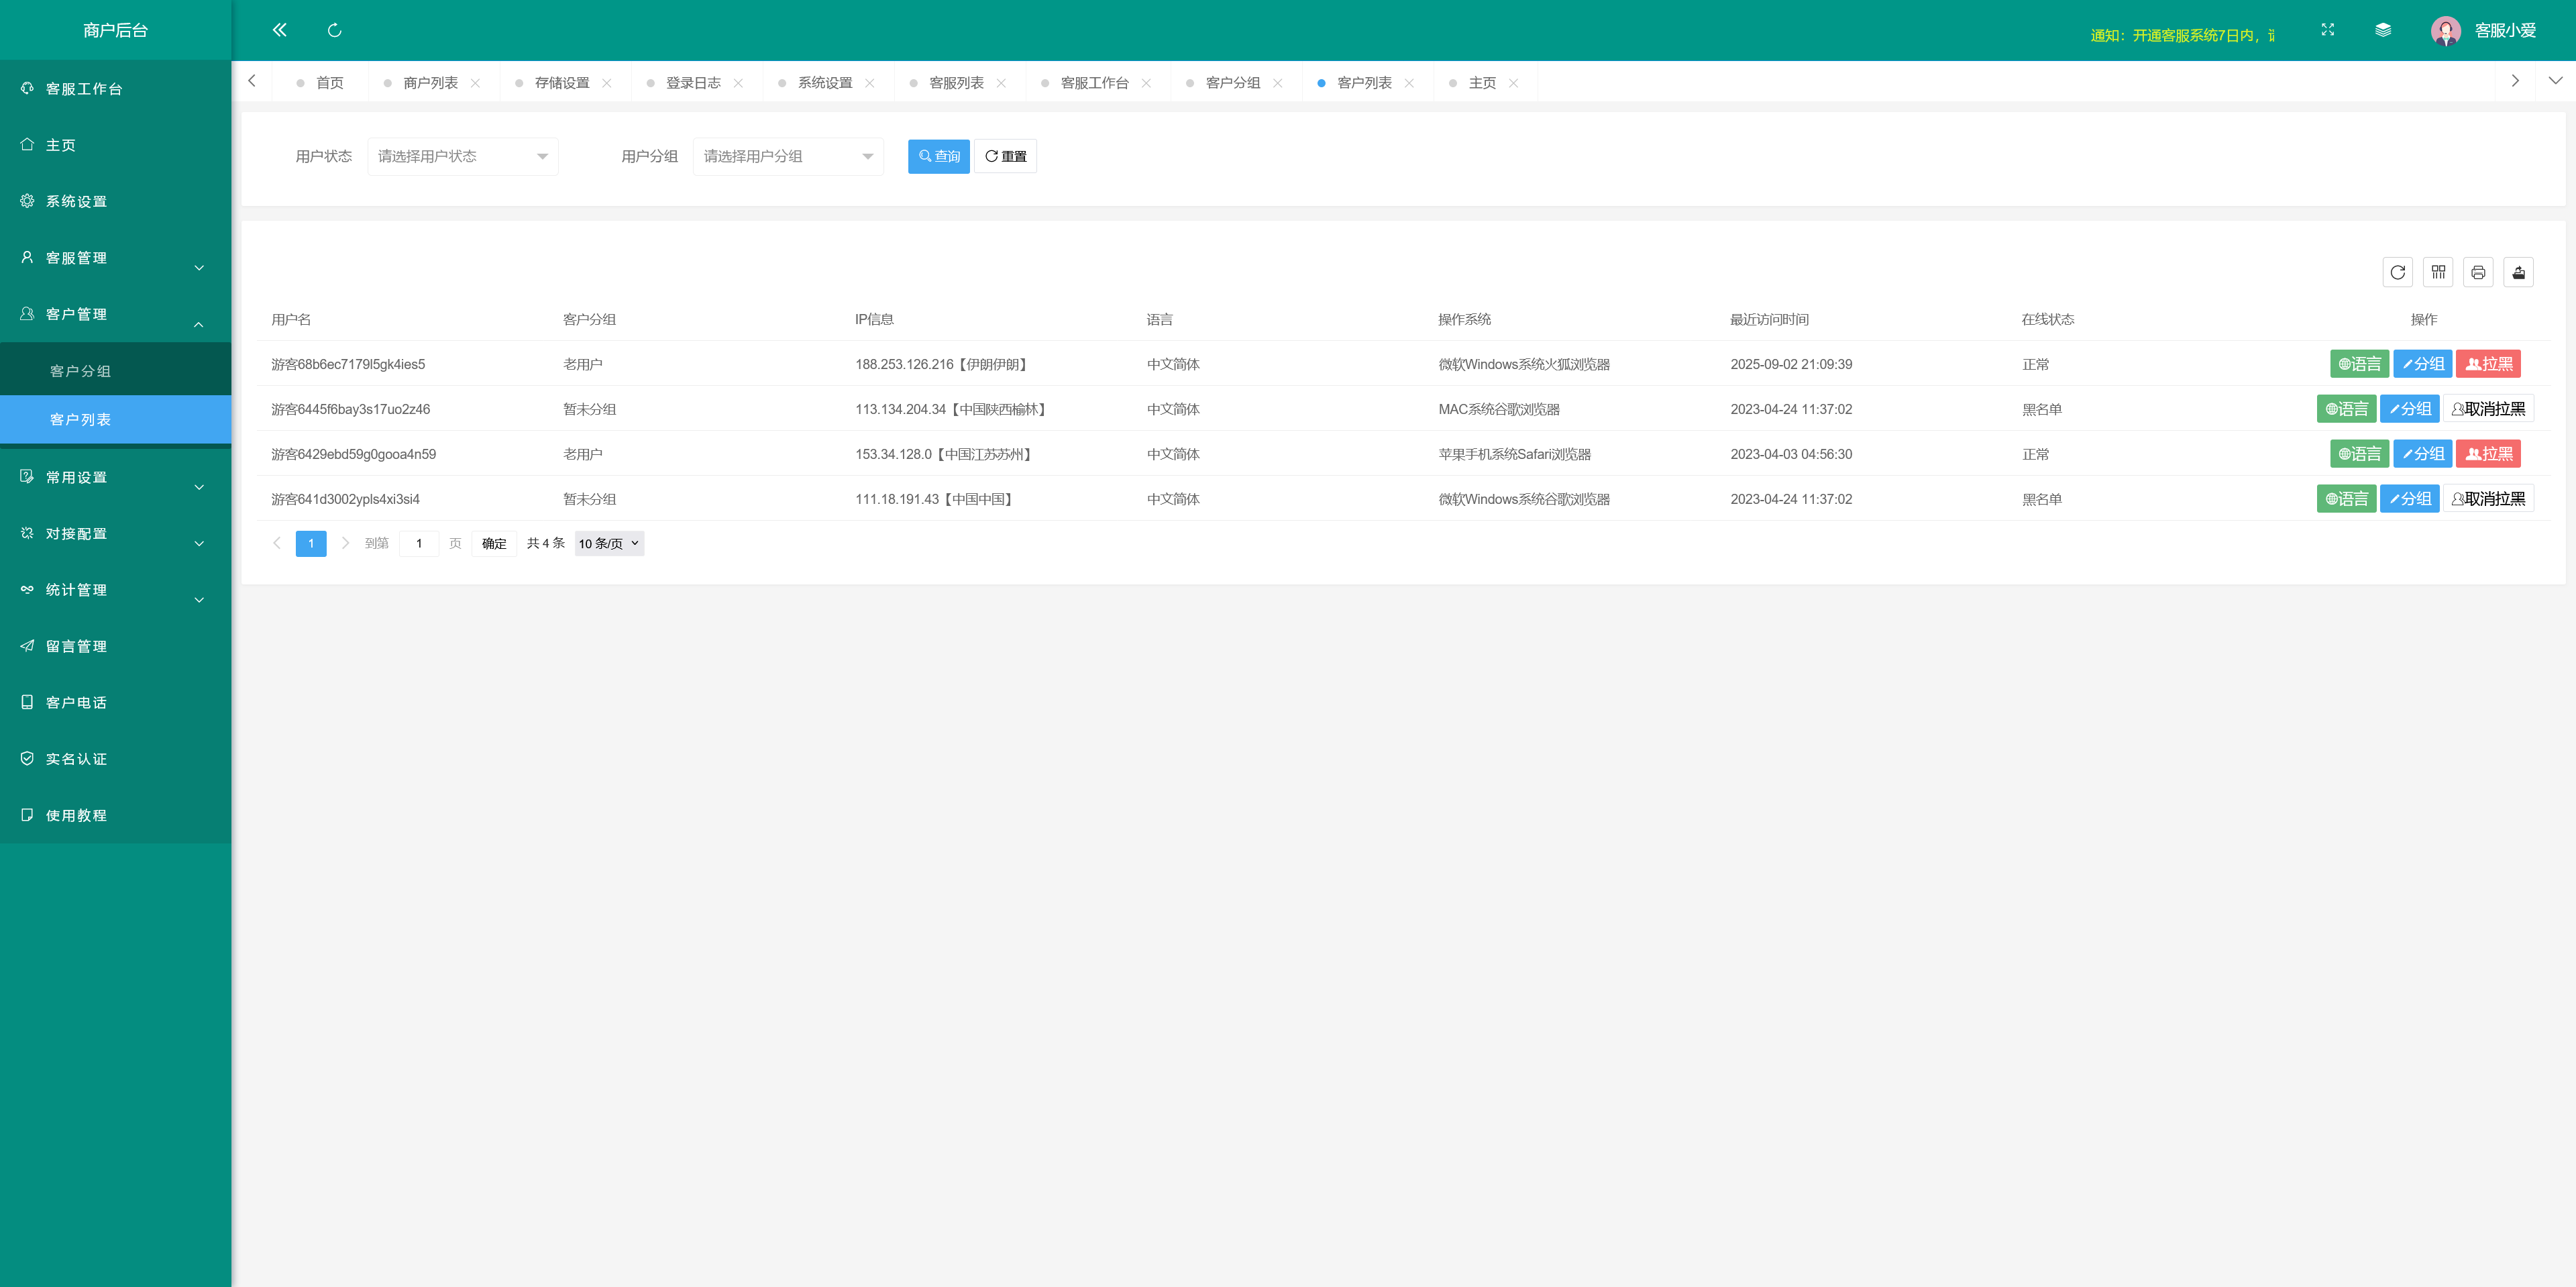
Task: Click the collapse sidebar double-arrow icon
Action: [279, 30]
